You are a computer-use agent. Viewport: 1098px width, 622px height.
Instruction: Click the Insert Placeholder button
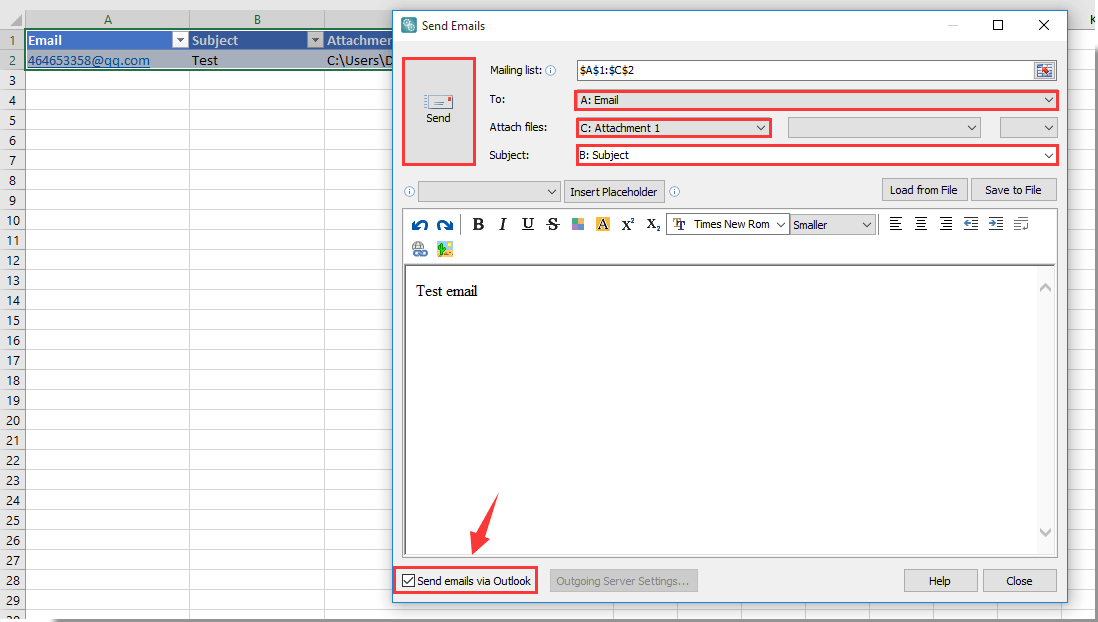click(614, 191)
